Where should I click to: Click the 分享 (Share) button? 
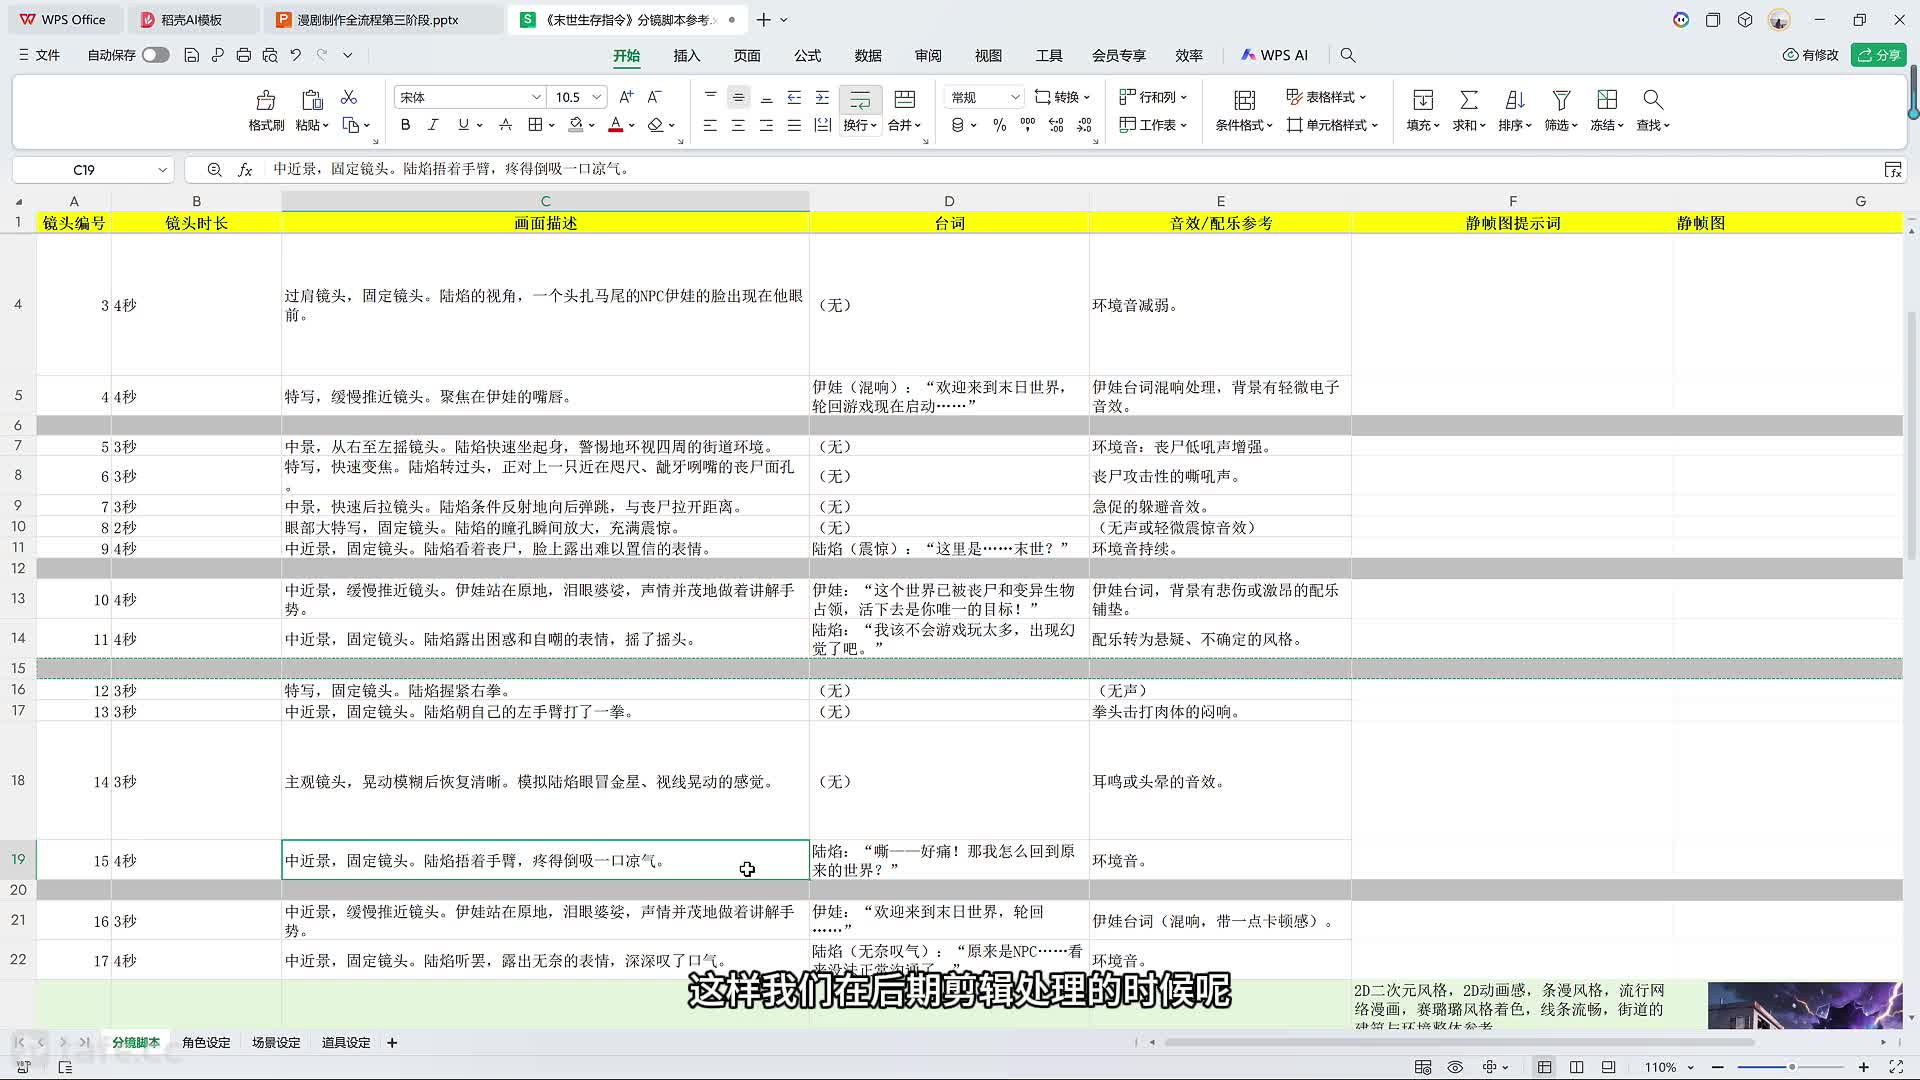[1878, 55]
